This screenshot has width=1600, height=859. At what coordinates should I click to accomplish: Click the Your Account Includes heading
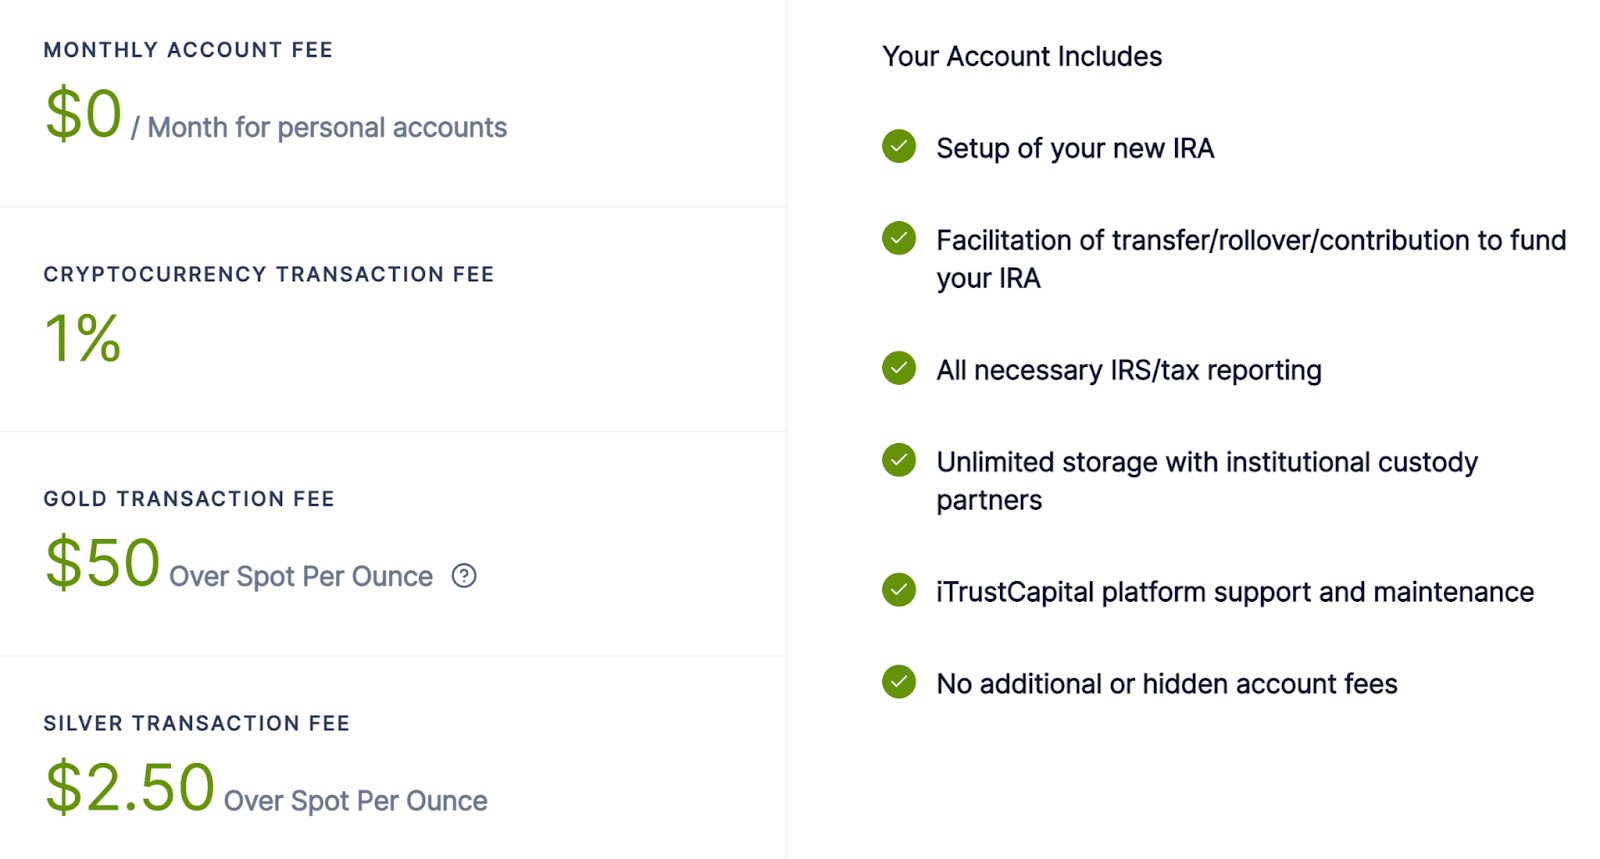1021,57
